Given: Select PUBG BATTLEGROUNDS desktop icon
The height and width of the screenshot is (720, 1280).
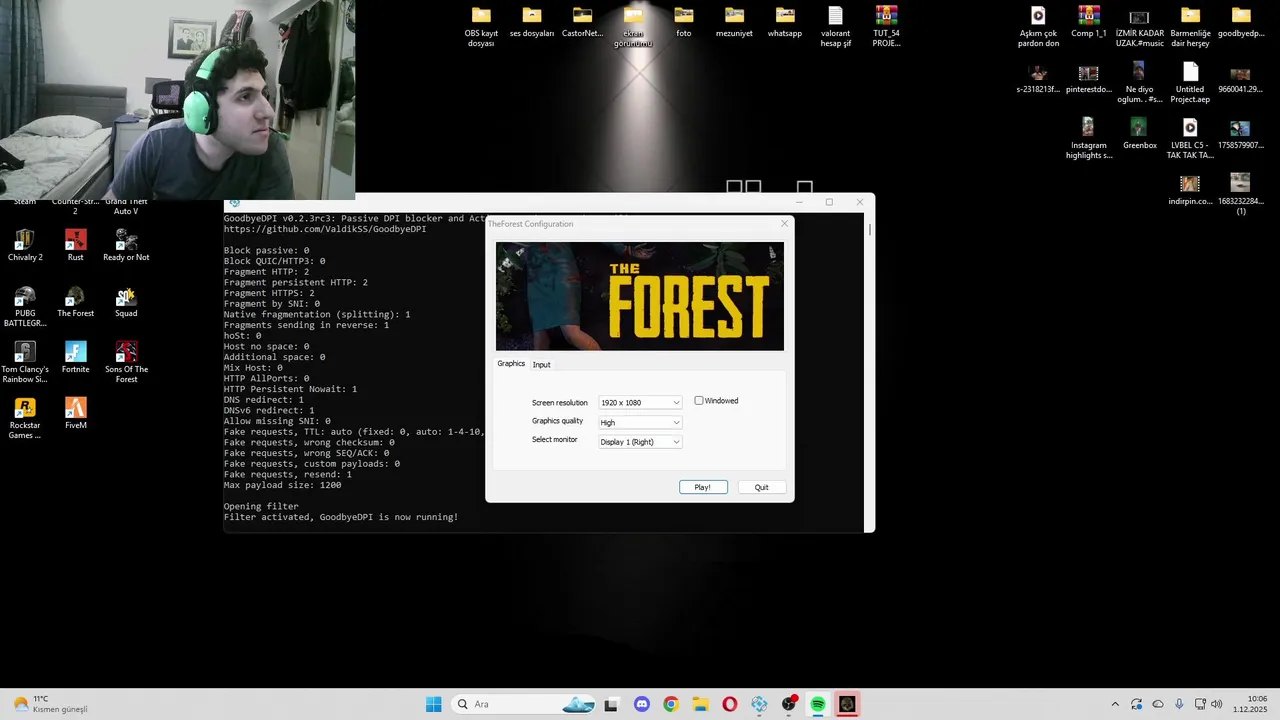Looking at the screenshot, I should 25,307.
